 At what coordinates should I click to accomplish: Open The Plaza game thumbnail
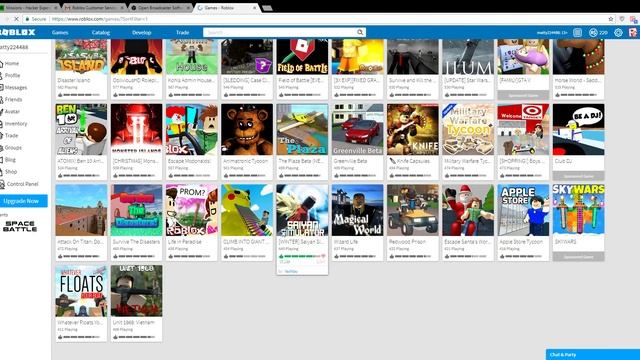tap(302, 129)
